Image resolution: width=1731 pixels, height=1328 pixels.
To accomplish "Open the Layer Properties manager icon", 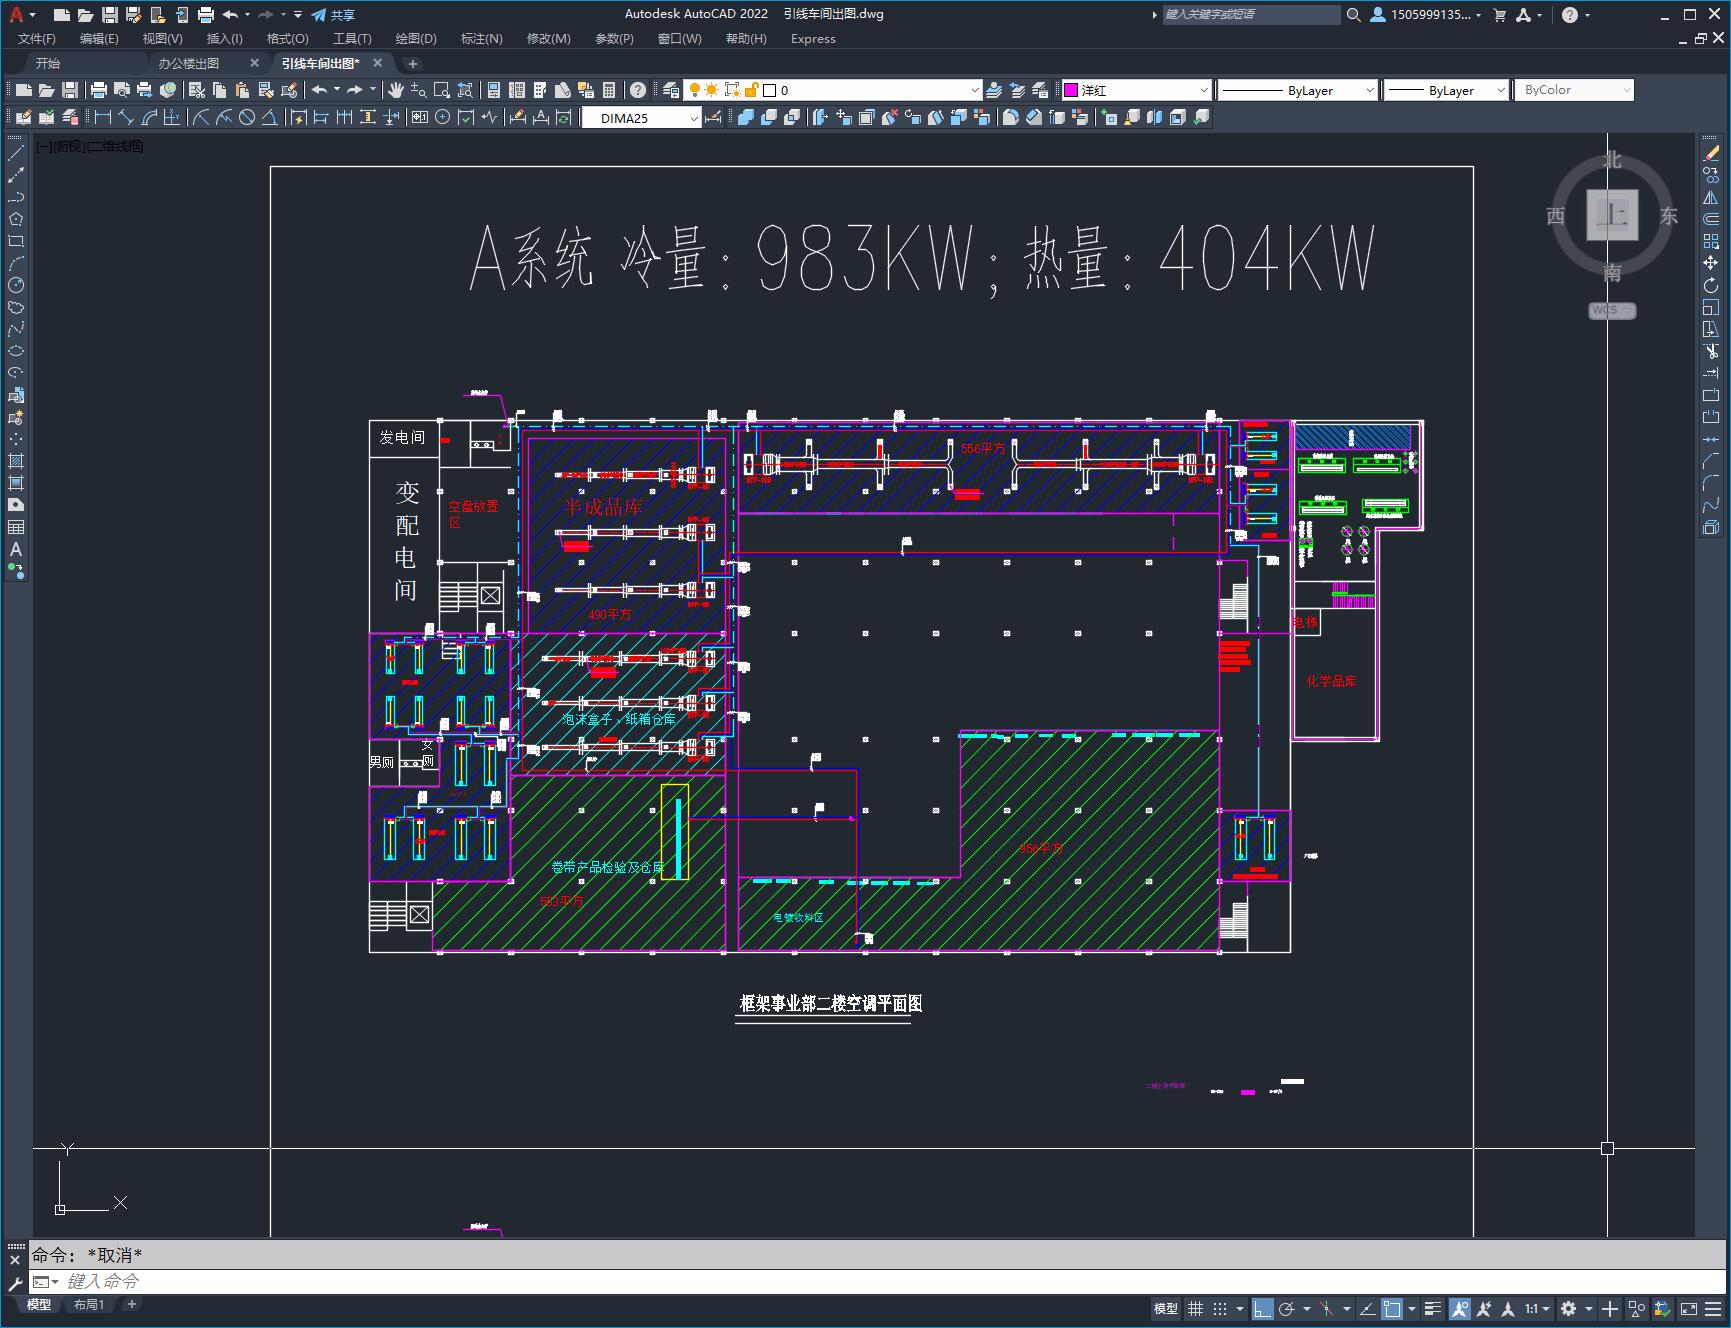I will point(671,90).
